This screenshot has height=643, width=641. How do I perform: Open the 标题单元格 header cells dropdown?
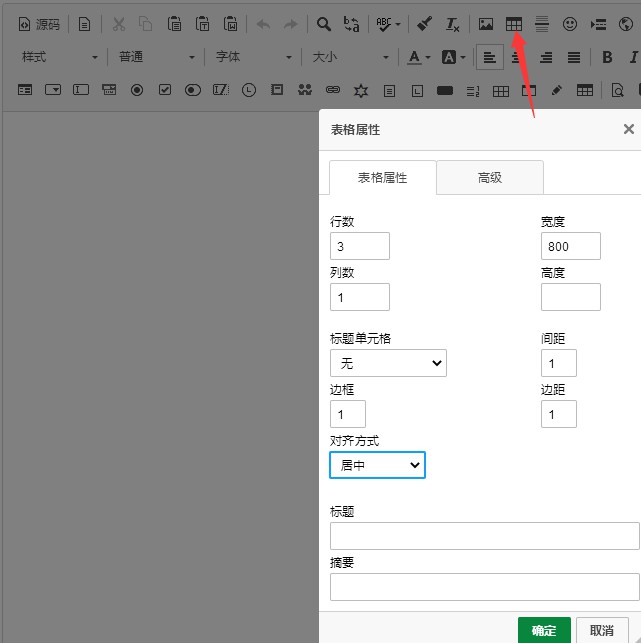point(388,363)
